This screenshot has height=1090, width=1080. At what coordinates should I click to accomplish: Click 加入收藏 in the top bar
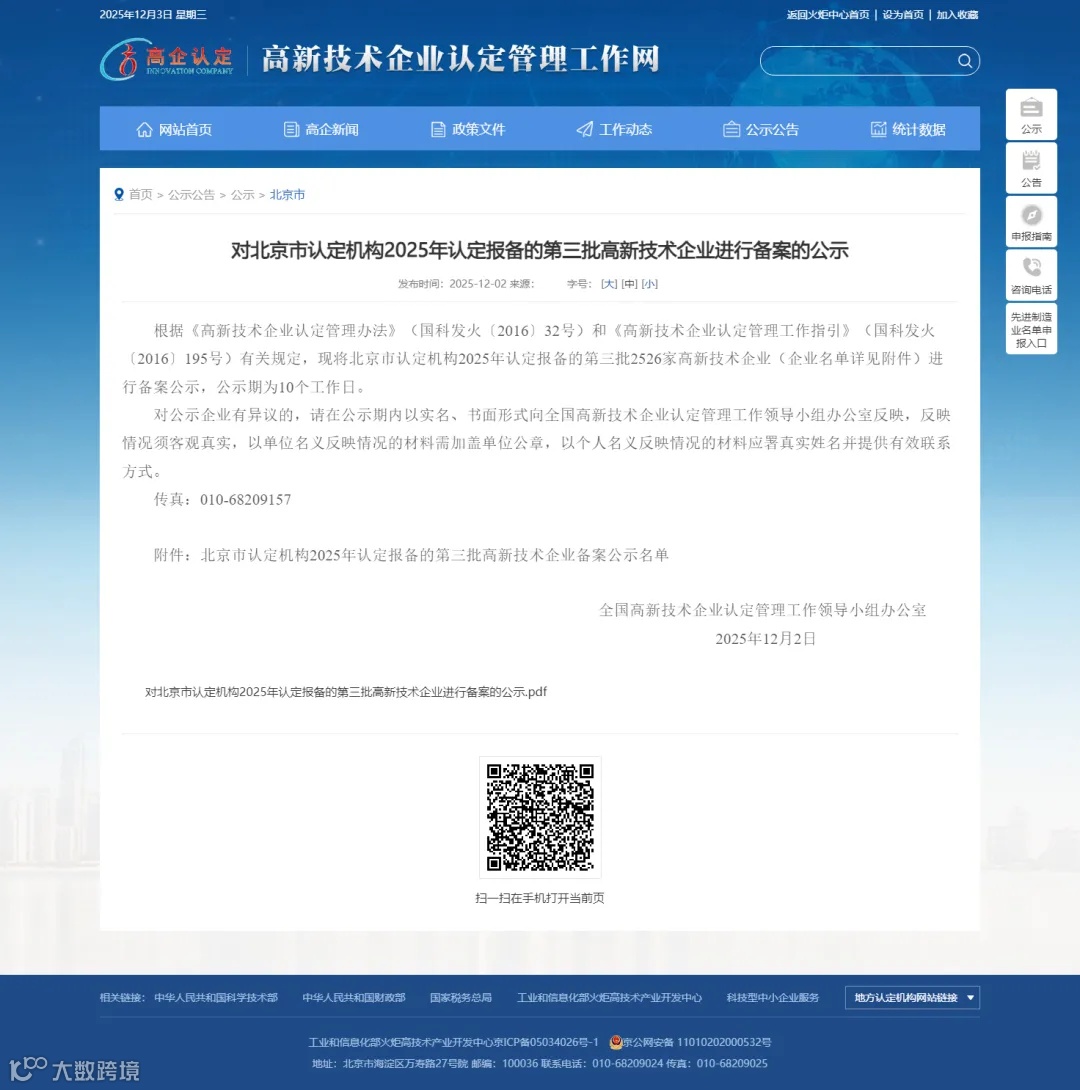pyautogui.click(x=957, y=15)
